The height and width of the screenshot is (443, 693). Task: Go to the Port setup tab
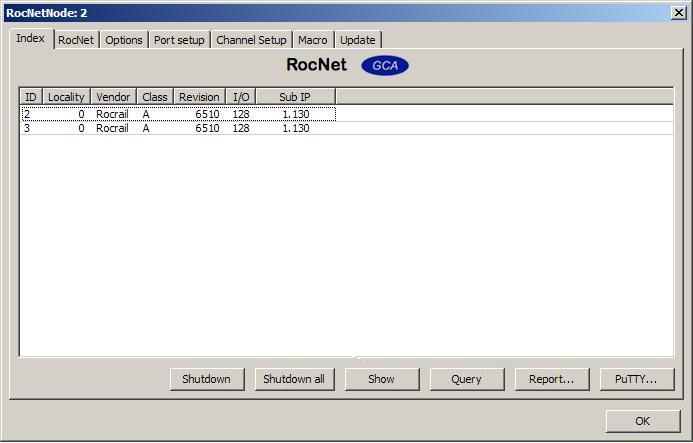tap(179, 40)
